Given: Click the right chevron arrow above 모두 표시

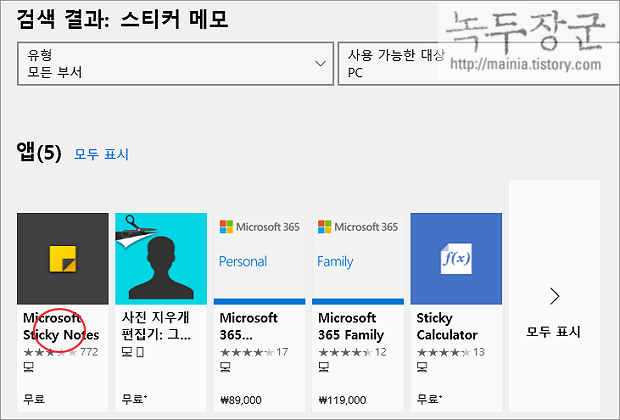Looking at the screenshot, I should 555,296.
